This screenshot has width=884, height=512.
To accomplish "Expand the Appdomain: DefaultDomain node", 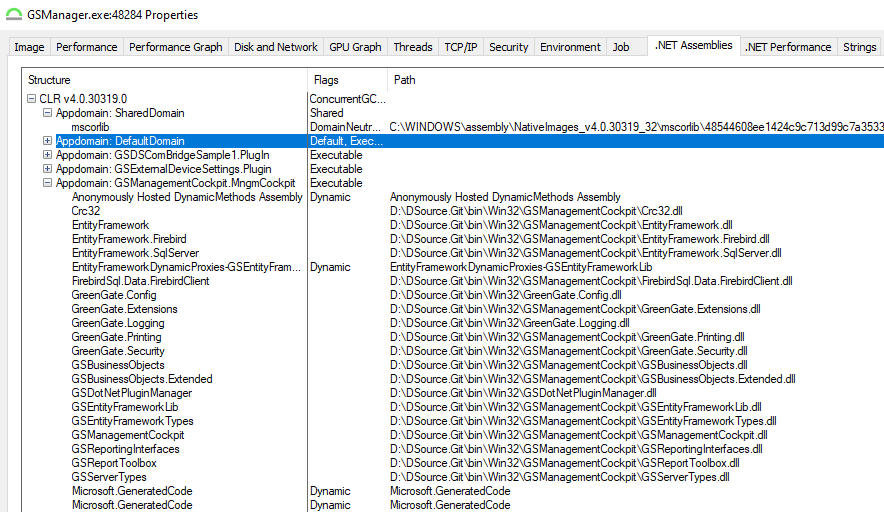I will pos(47,141).
